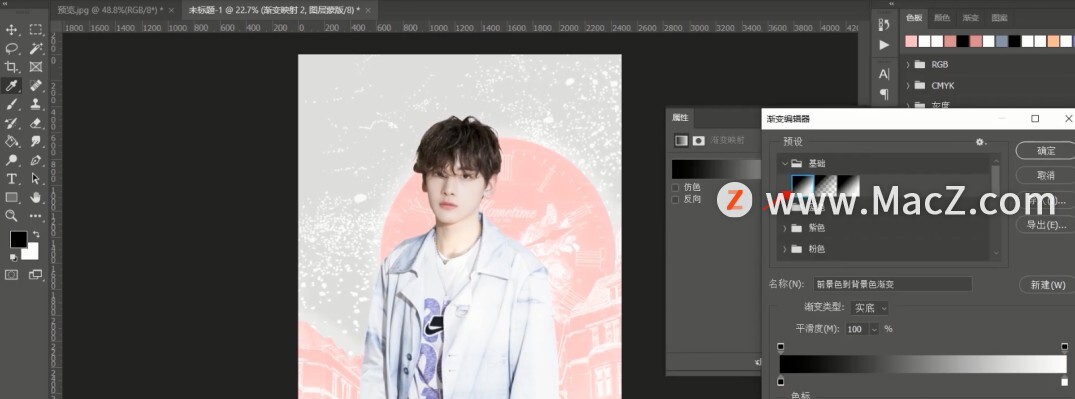The image size is (1075, 399).
Task: Select the Frame tool
Action: (x=36, y=67)
